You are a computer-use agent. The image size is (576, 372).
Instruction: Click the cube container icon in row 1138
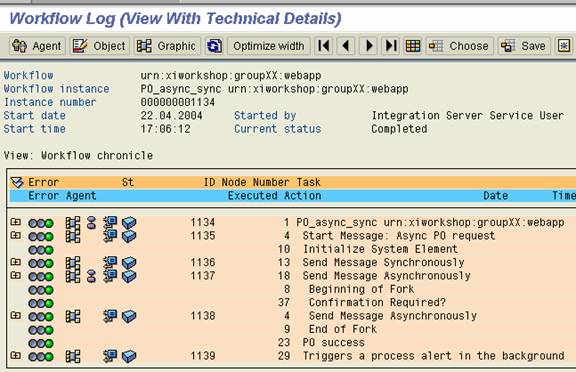(x=129, y=316)
